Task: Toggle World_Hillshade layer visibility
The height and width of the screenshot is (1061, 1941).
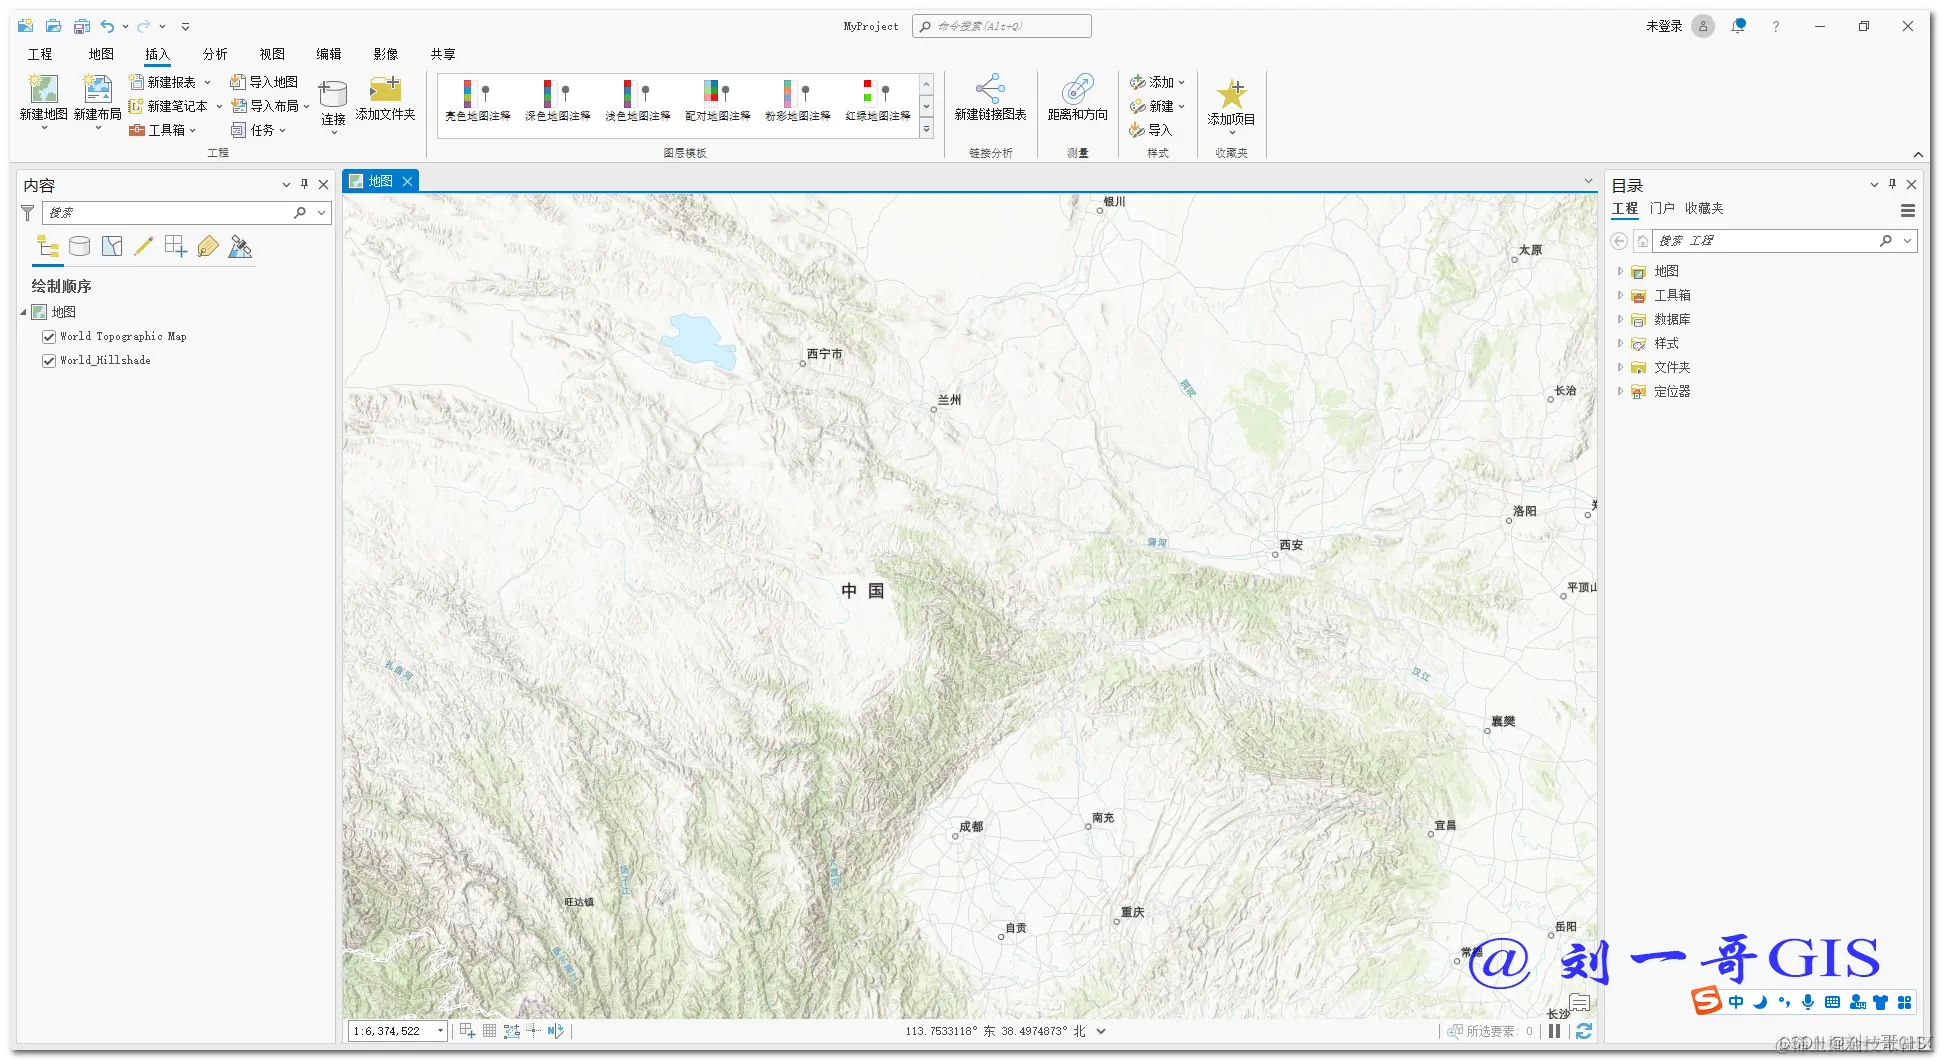Action: pyautogui.click(x=49, y=361)
